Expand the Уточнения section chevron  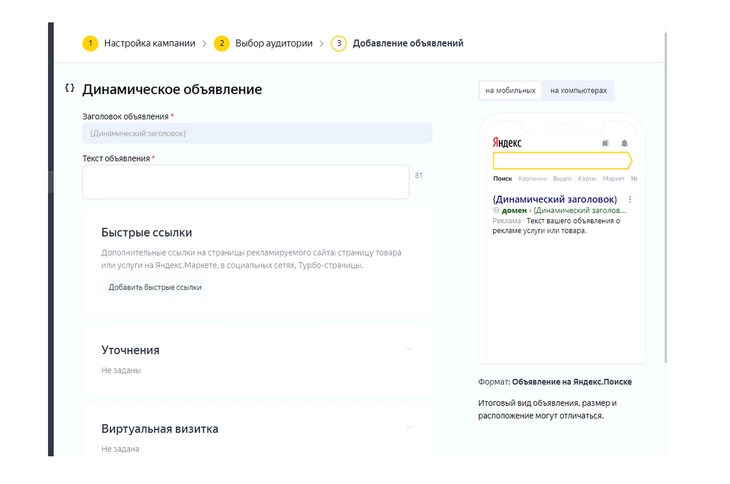(x=409, y=348)
